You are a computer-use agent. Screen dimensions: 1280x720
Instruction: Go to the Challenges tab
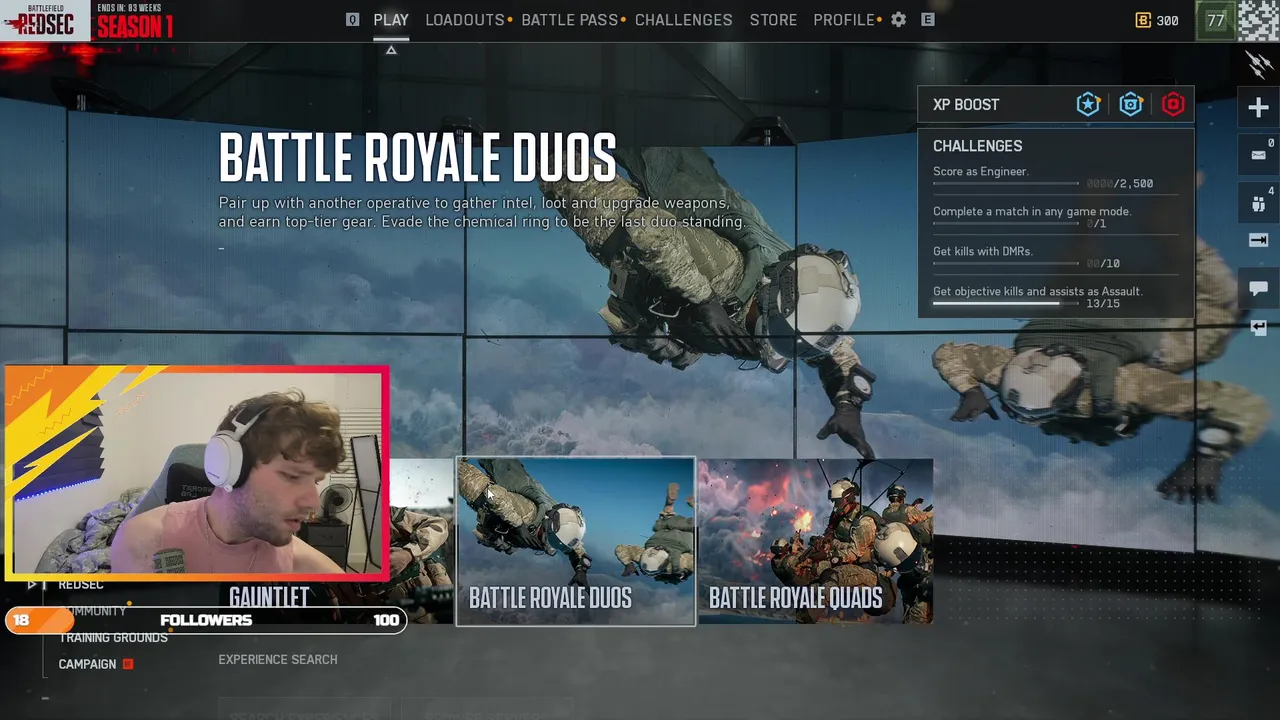coord(684,20)
